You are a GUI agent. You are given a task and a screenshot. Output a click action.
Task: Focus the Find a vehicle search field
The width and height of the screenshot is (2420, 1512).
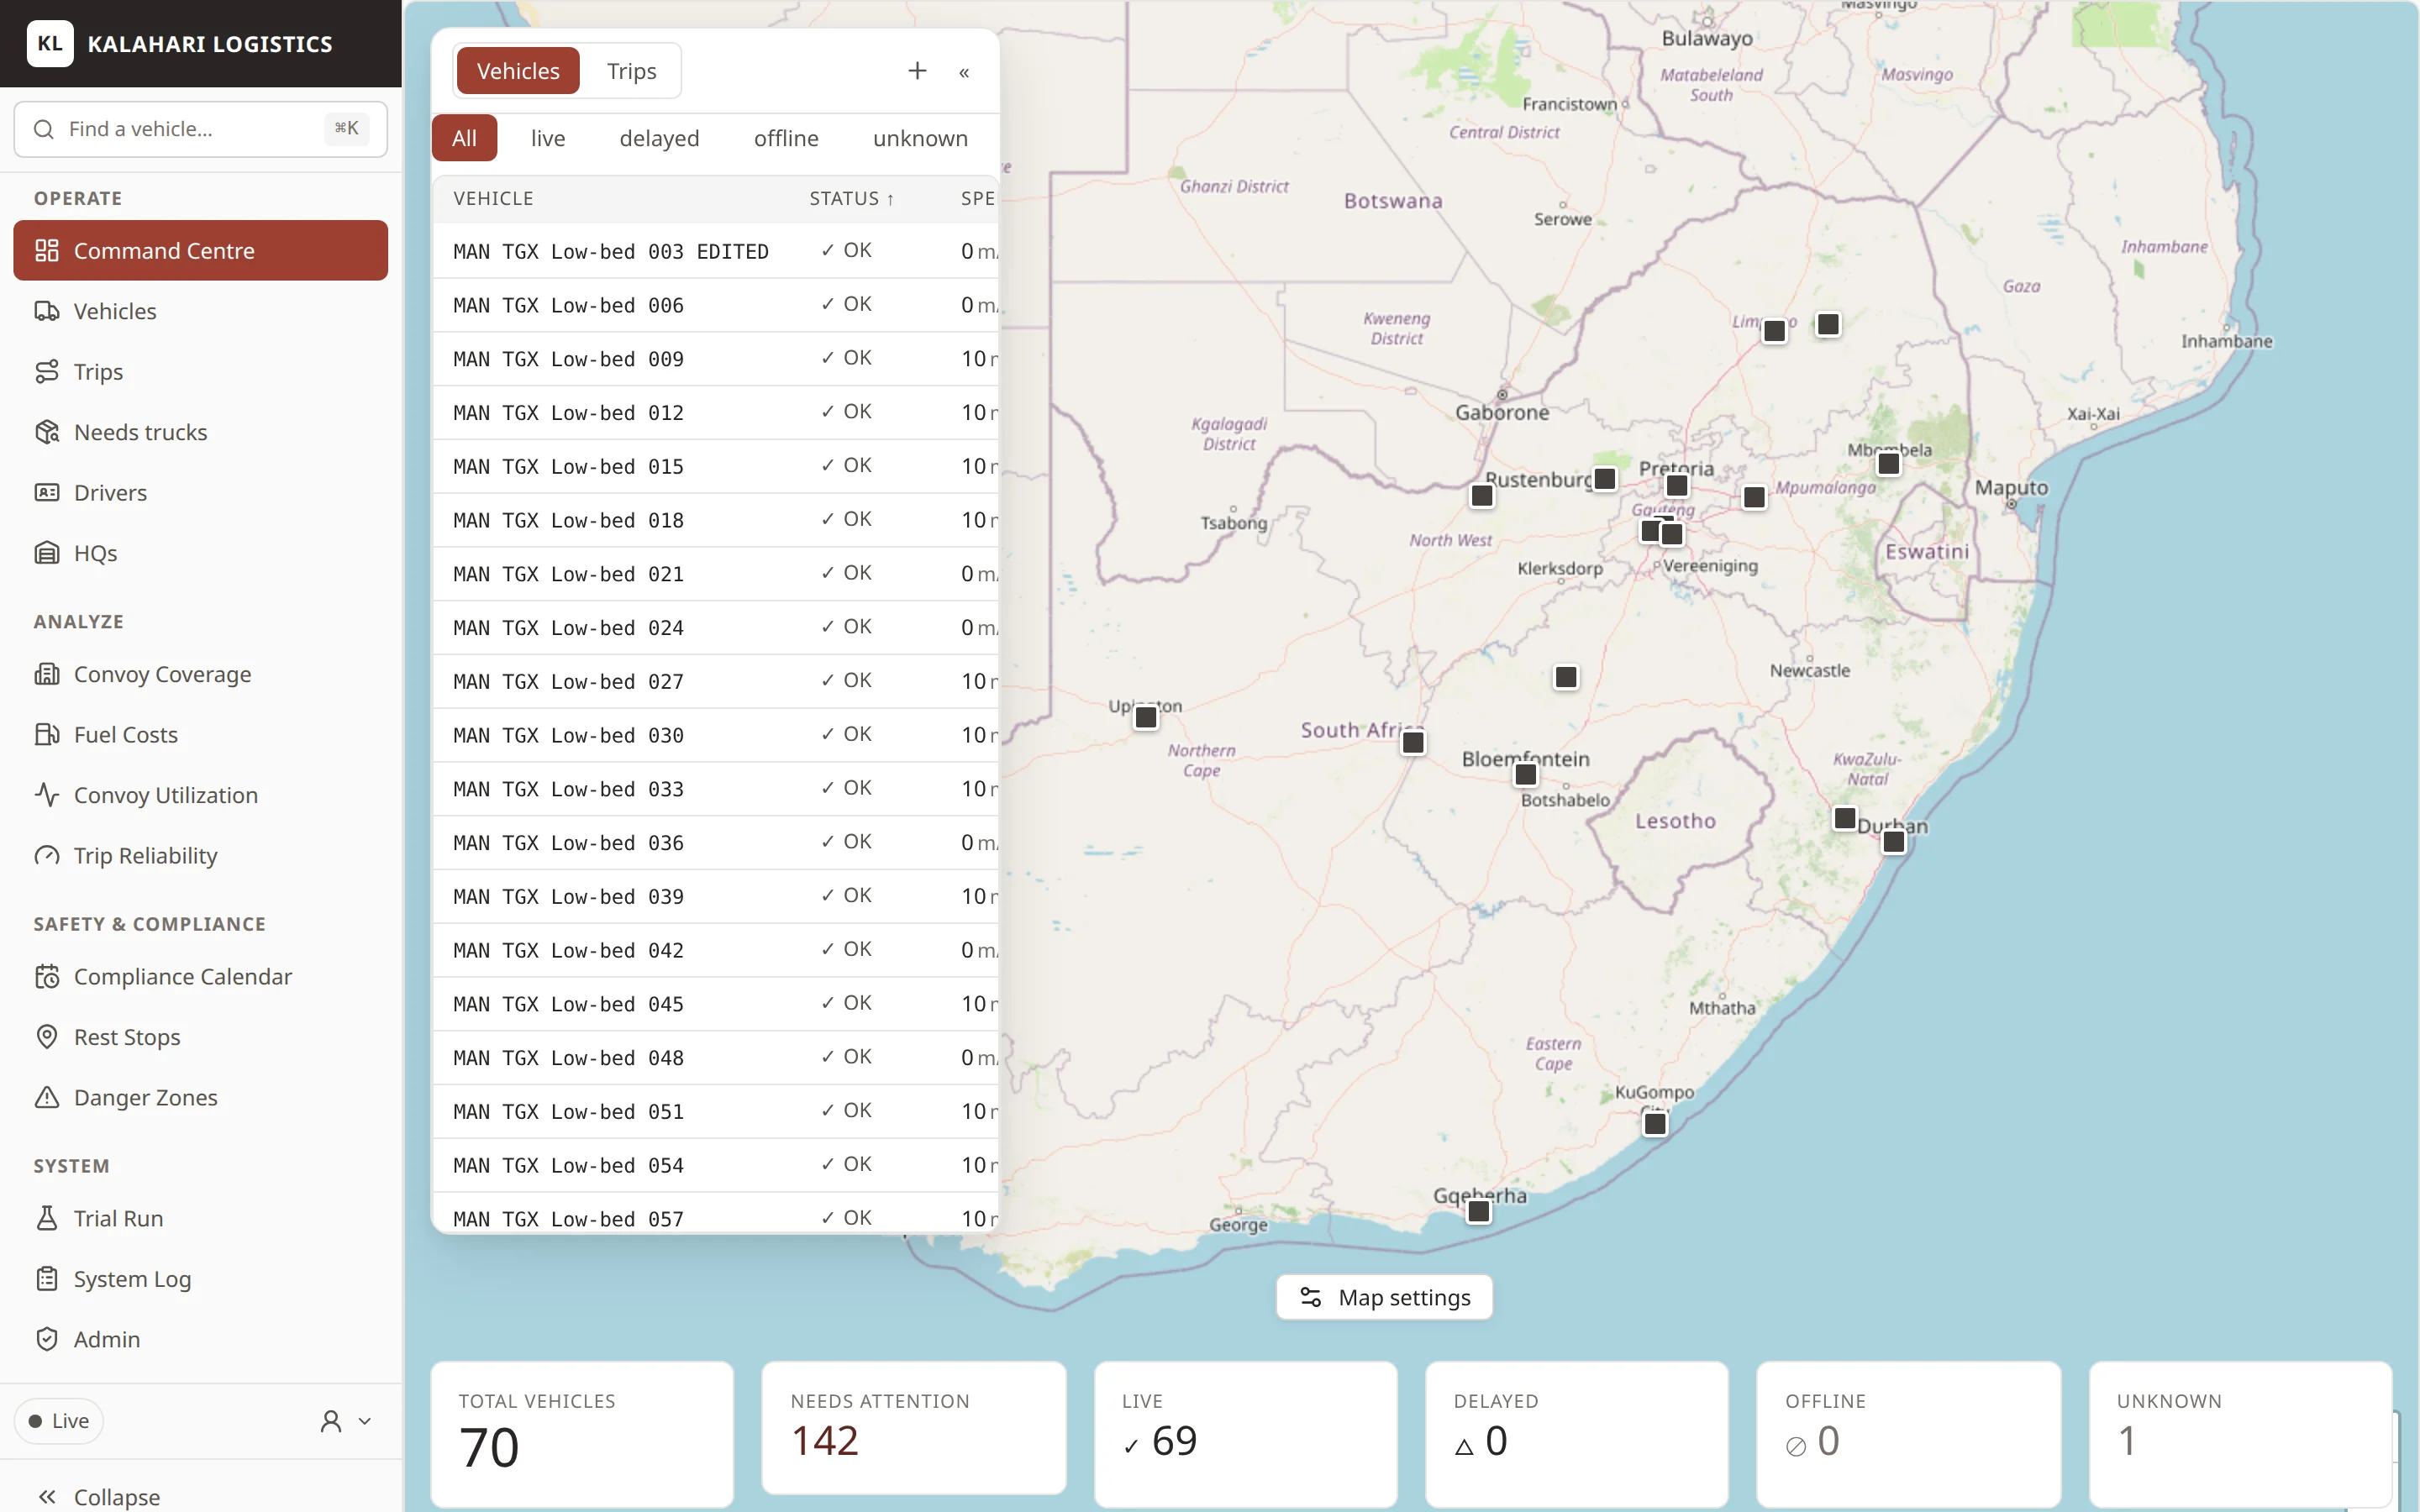tap(200, 129)
